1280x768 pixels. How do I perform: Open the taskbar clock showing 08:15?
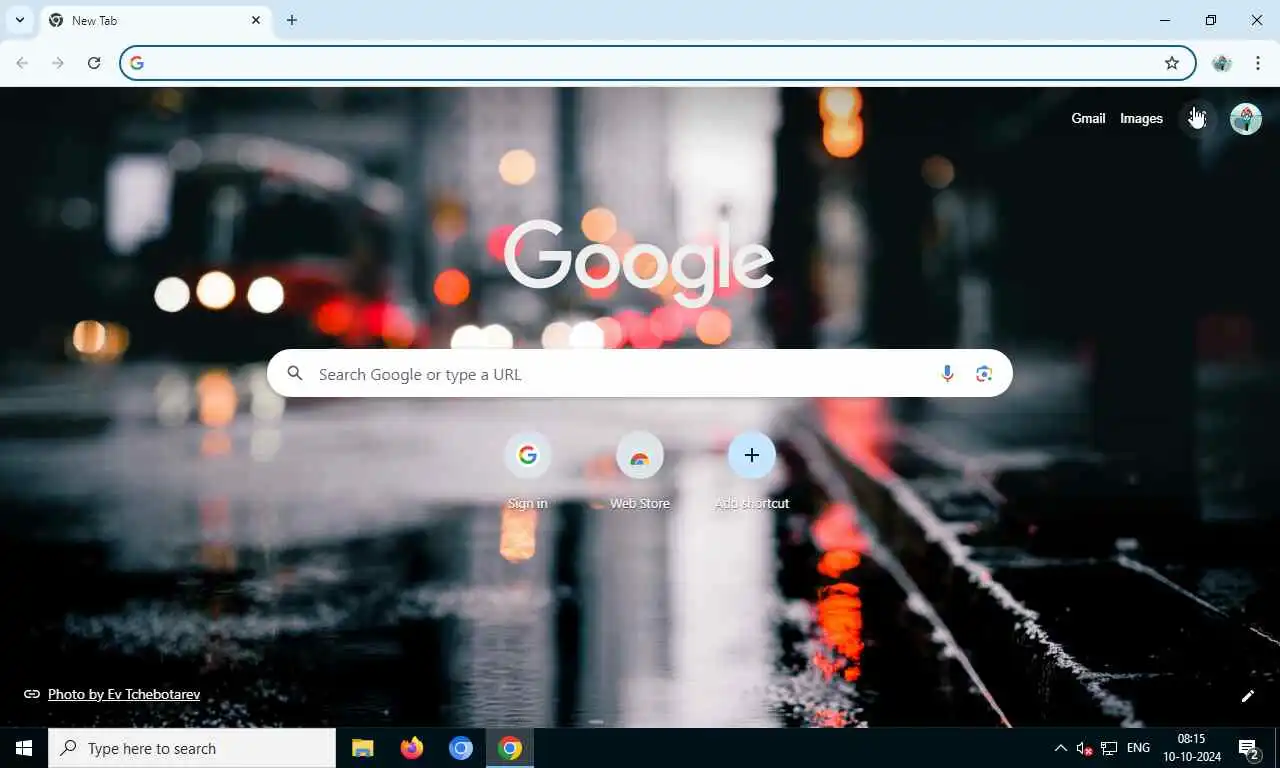[1192, 748]
